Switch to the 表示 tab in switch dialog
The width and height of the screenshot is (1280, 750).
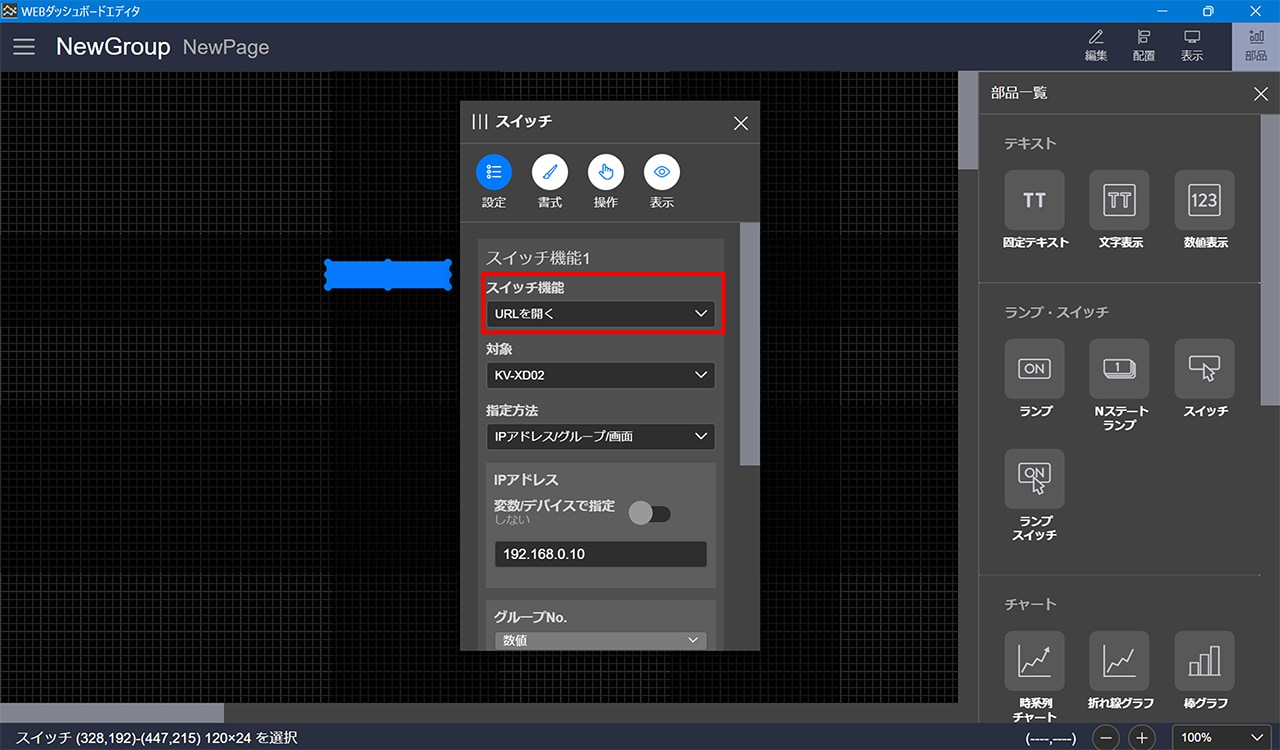pyautogui.click(x=661, y=173)
